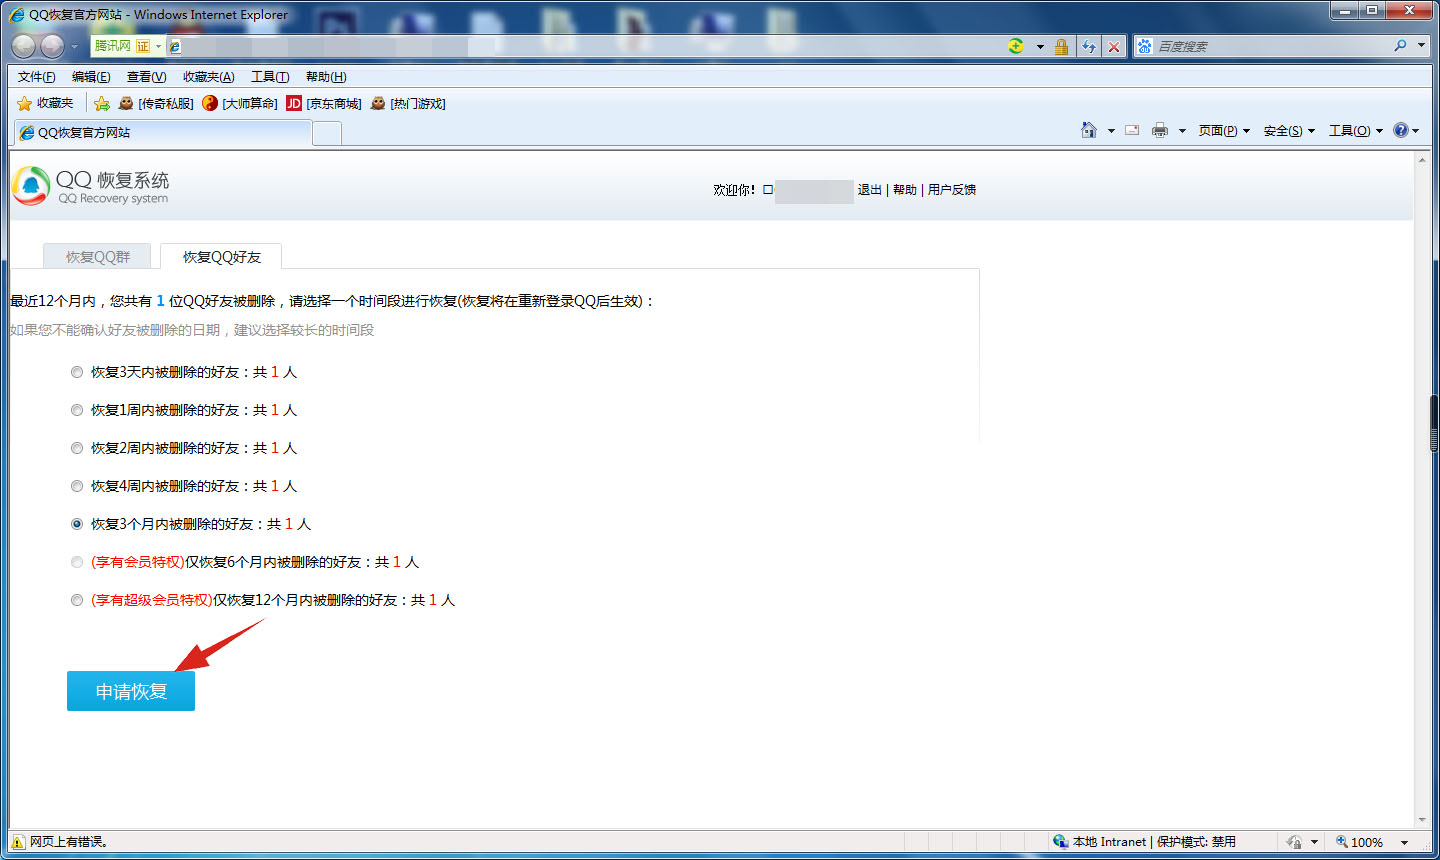Select 仅恢复6个月内 member privilege radio
The width and height of the screenshot is (1440, 860).
tap(77, 562)
